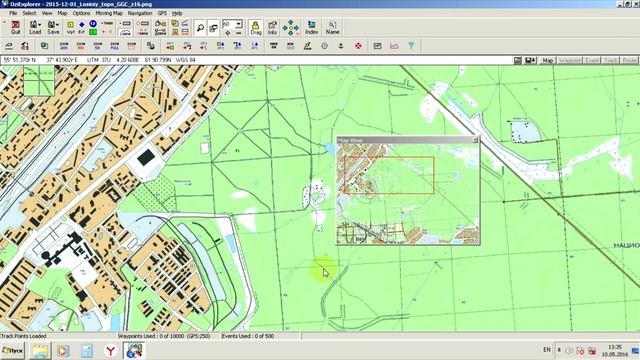
Task: Open the Navigation menu
Action: tap(140, 13)
